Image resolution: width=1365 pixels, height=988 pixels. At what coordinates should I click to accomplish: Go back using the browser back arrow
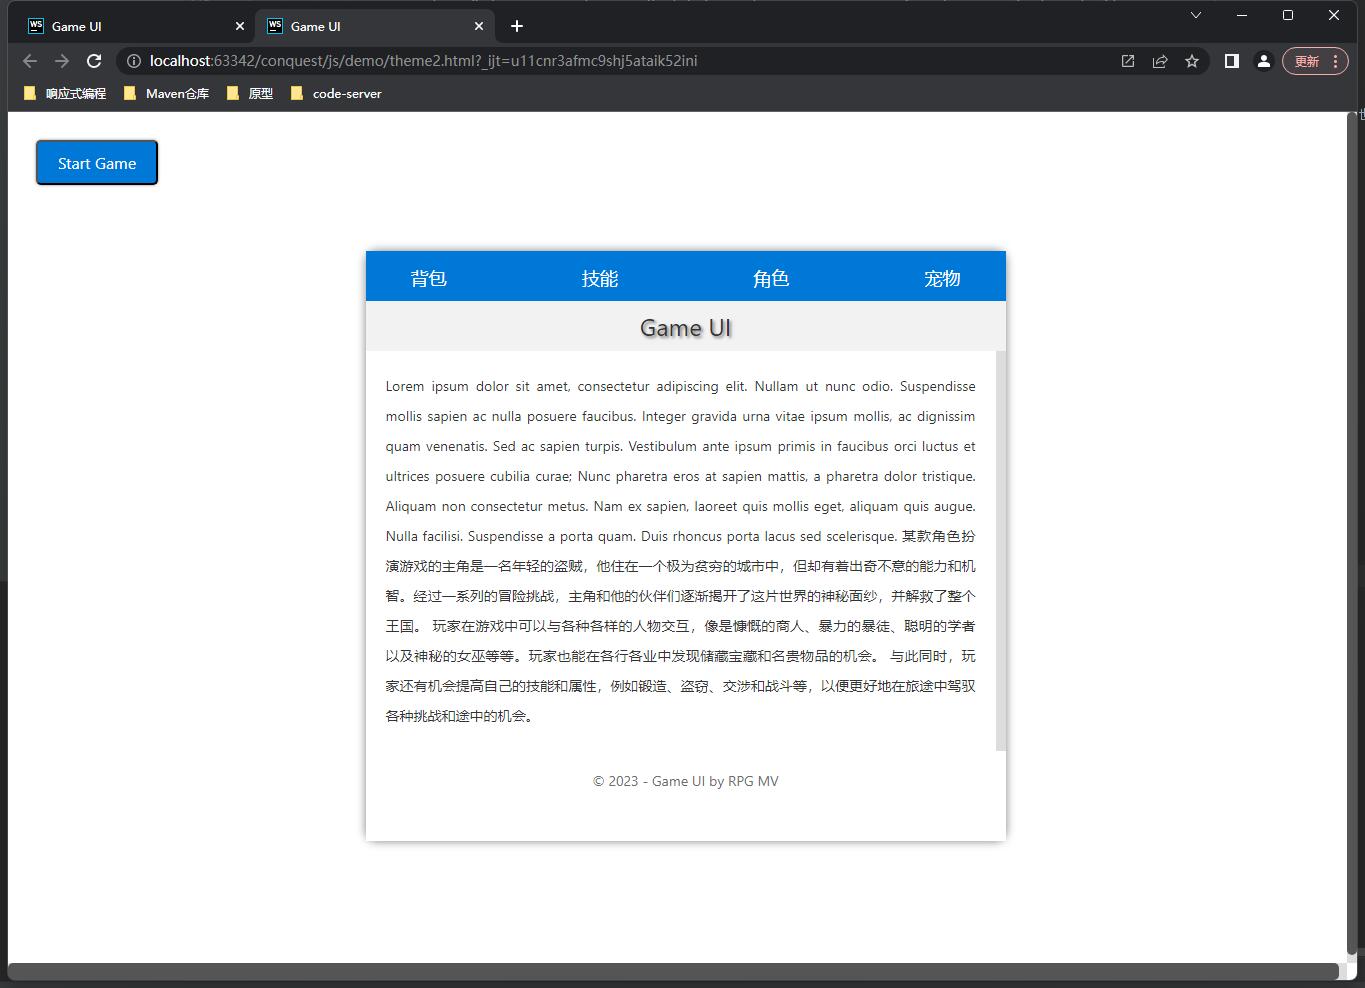pyautogui.click(x=30, y=61)
